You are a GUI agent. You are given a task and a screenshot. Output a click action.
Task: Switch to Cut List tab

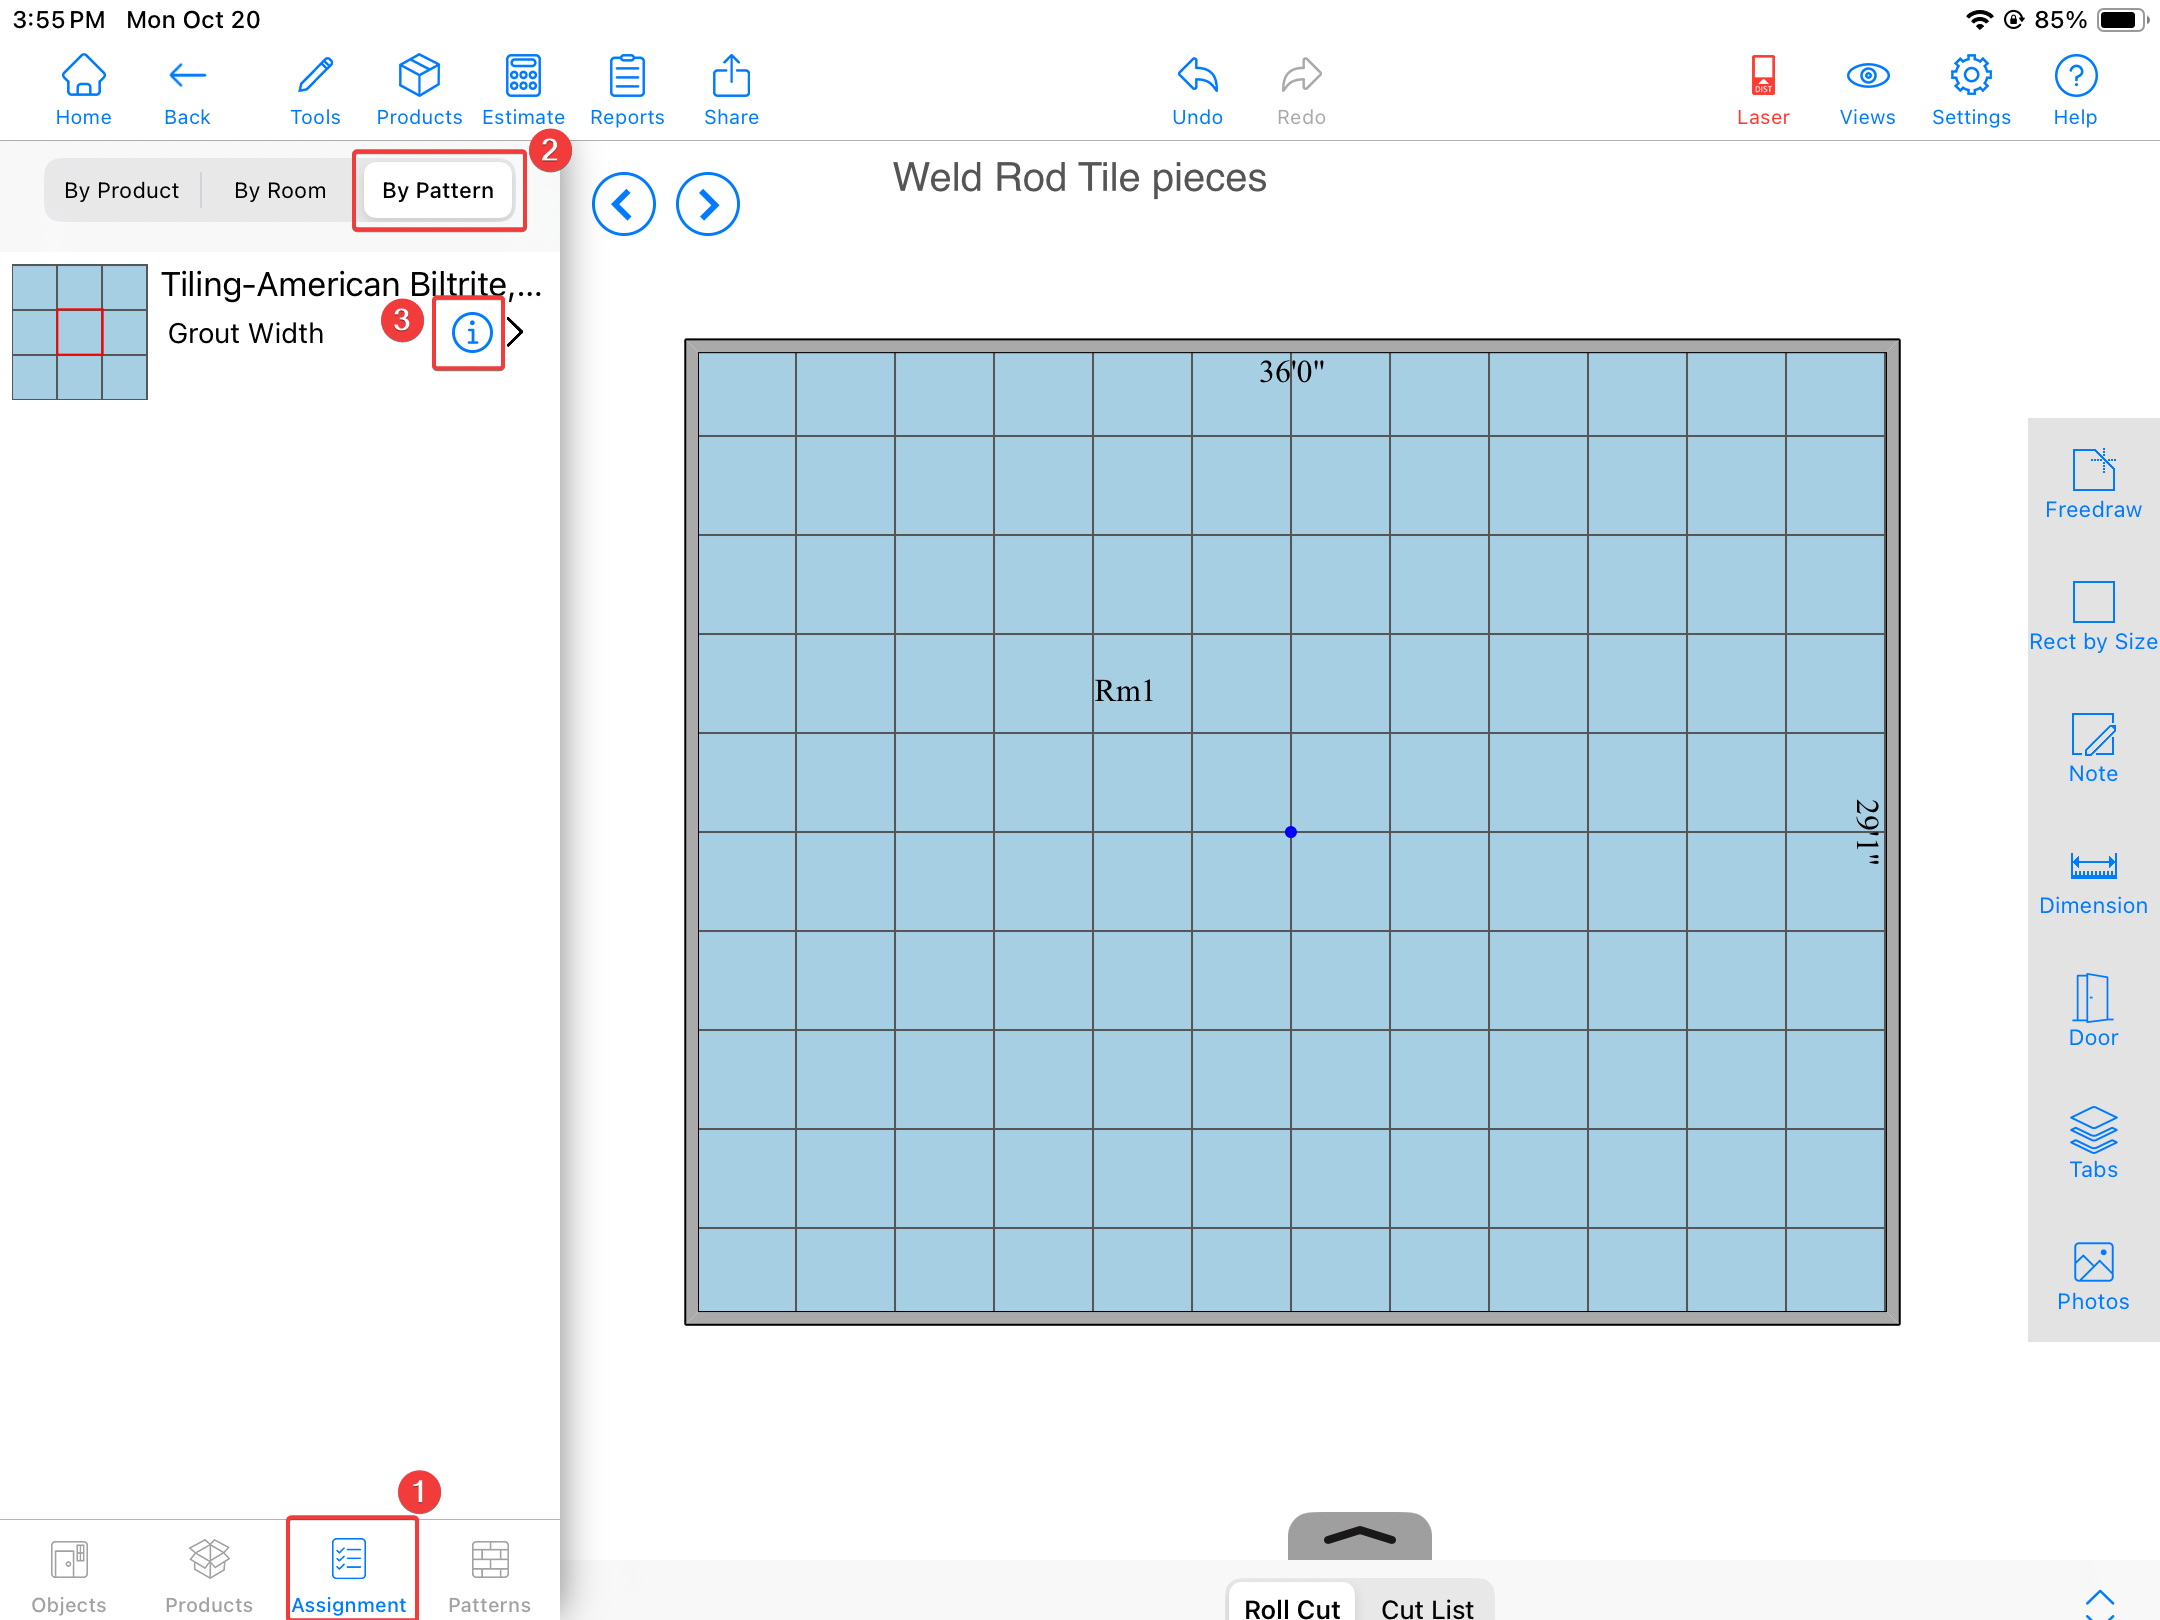(x=1426, y=1606)
